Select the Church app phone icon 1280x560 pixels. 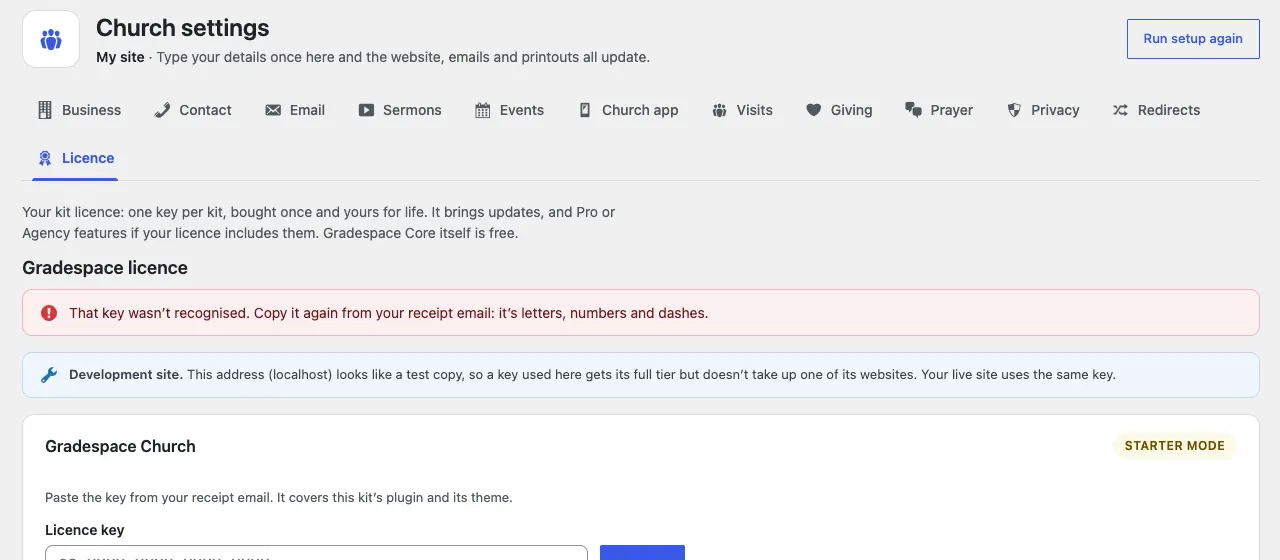[x=585, y=110]
